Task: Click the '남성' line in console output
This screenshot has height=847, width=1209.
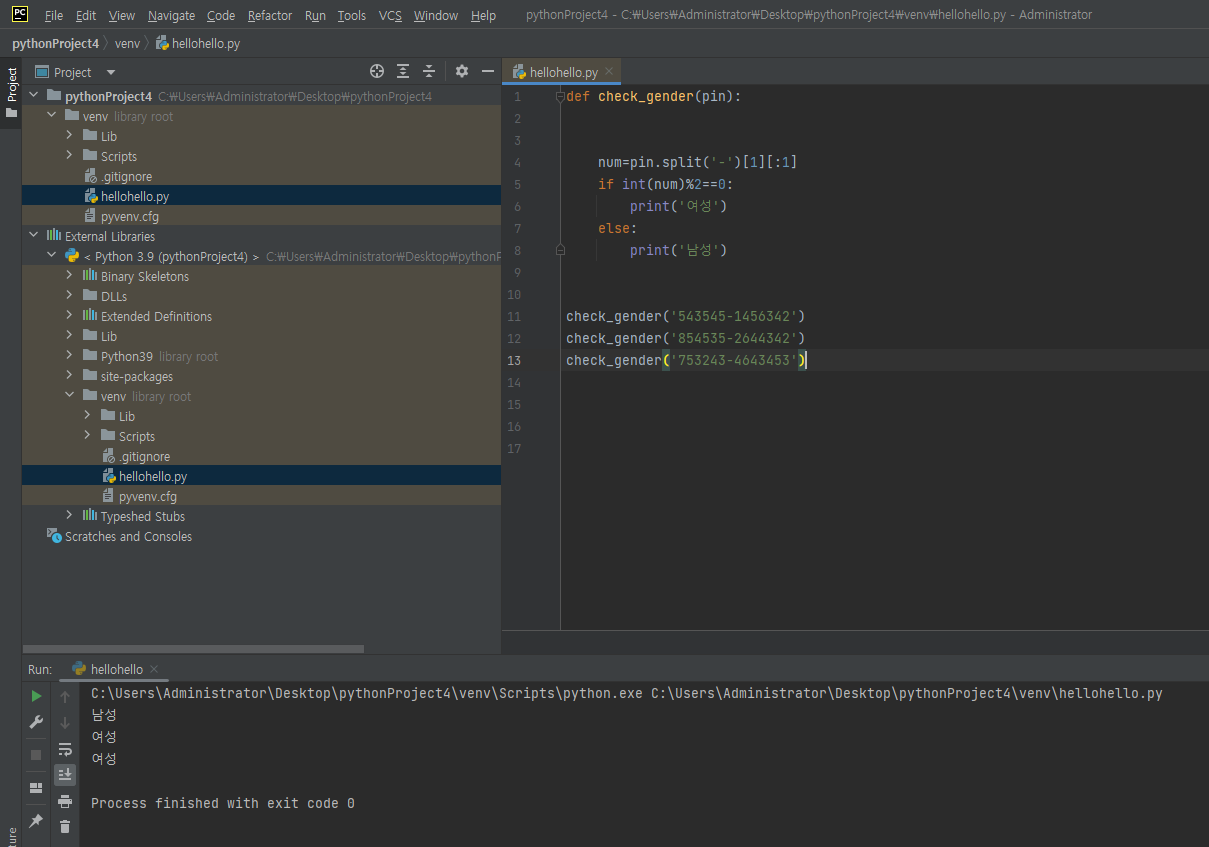Action: point(103,715)
